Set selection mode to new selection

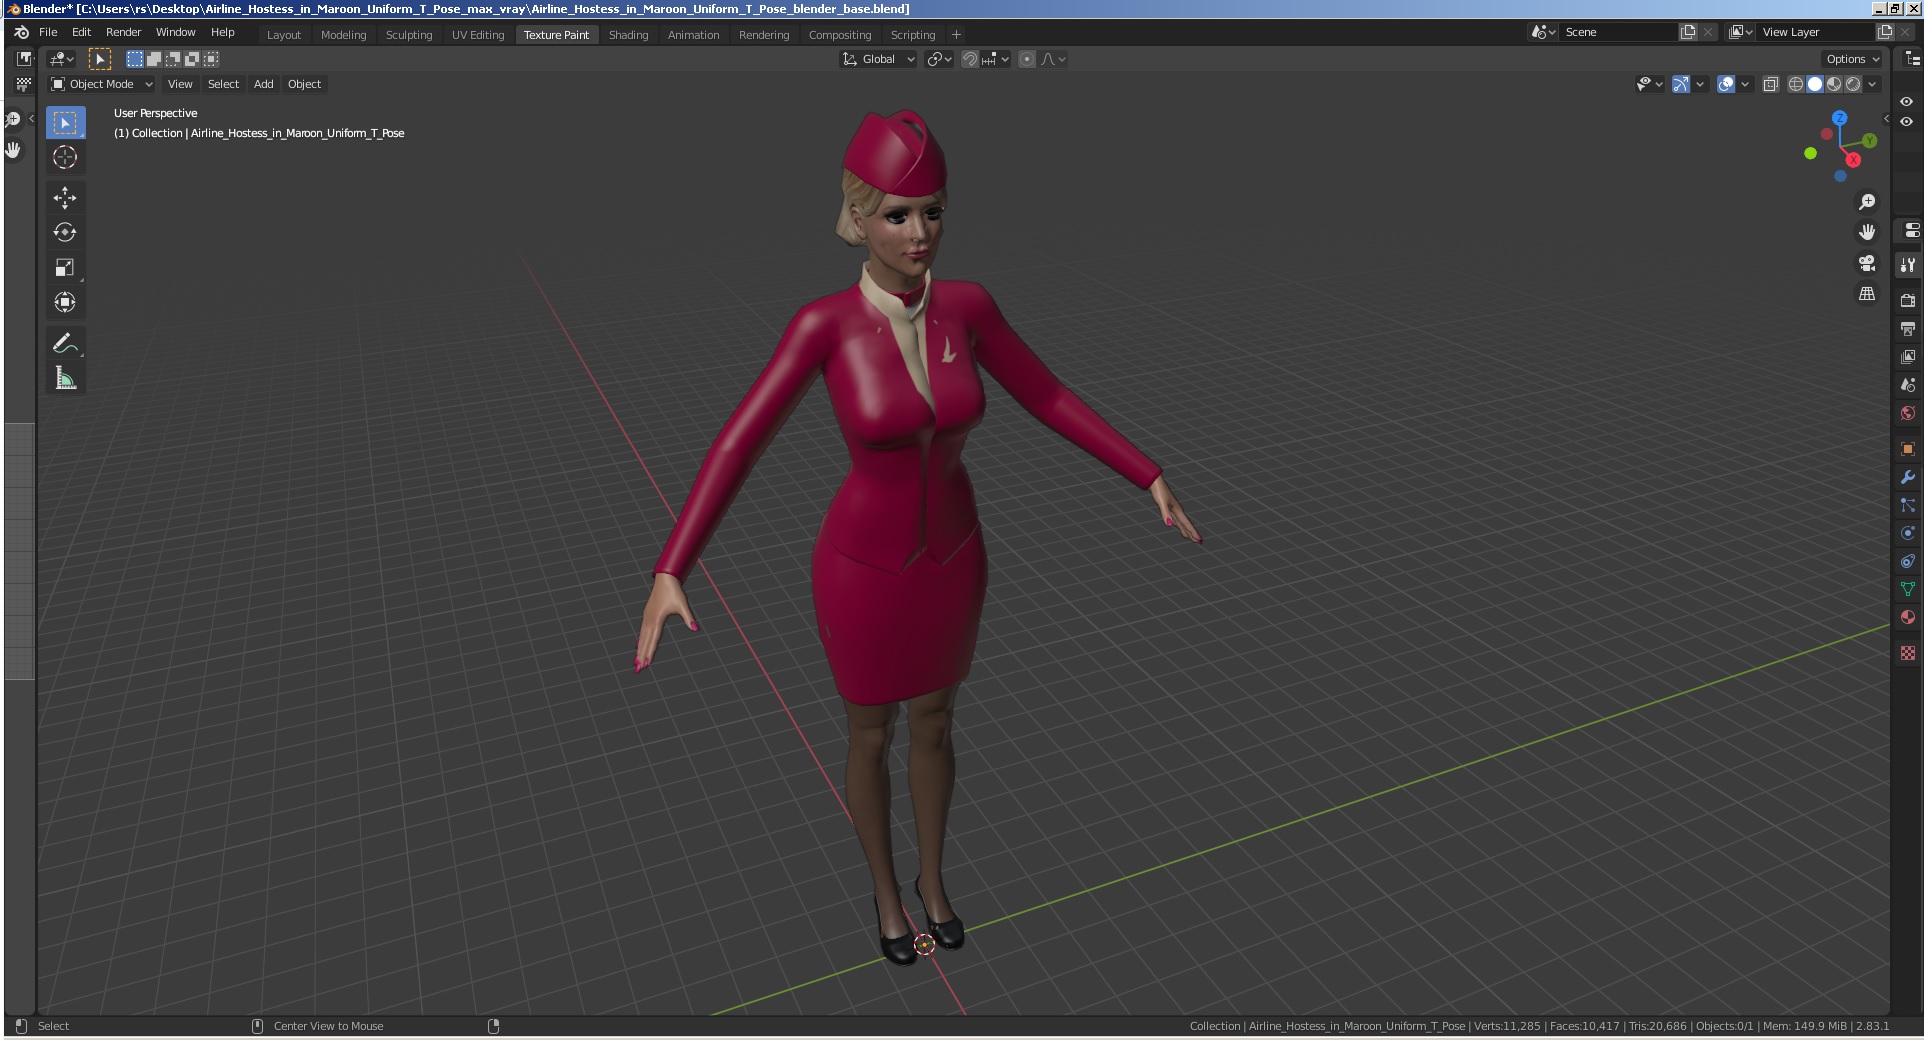135,59
